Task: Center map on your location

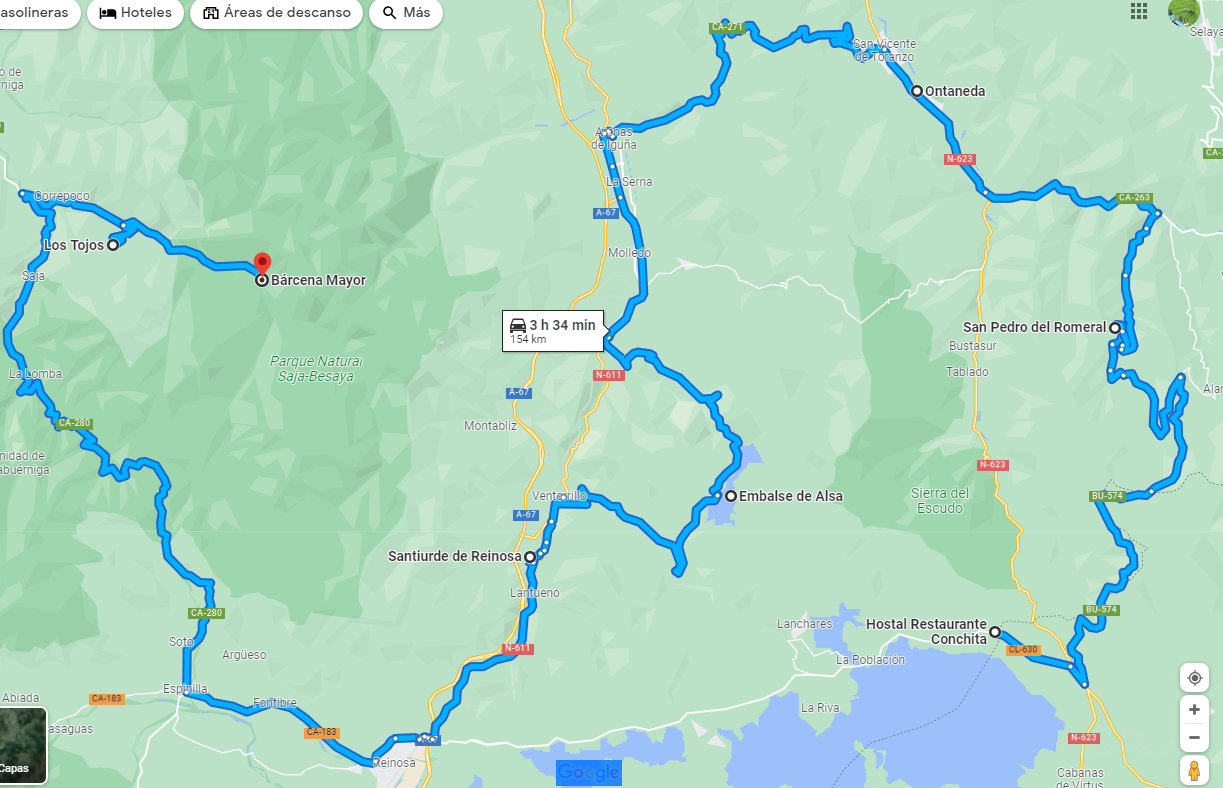Action: tap(1194, 678)
